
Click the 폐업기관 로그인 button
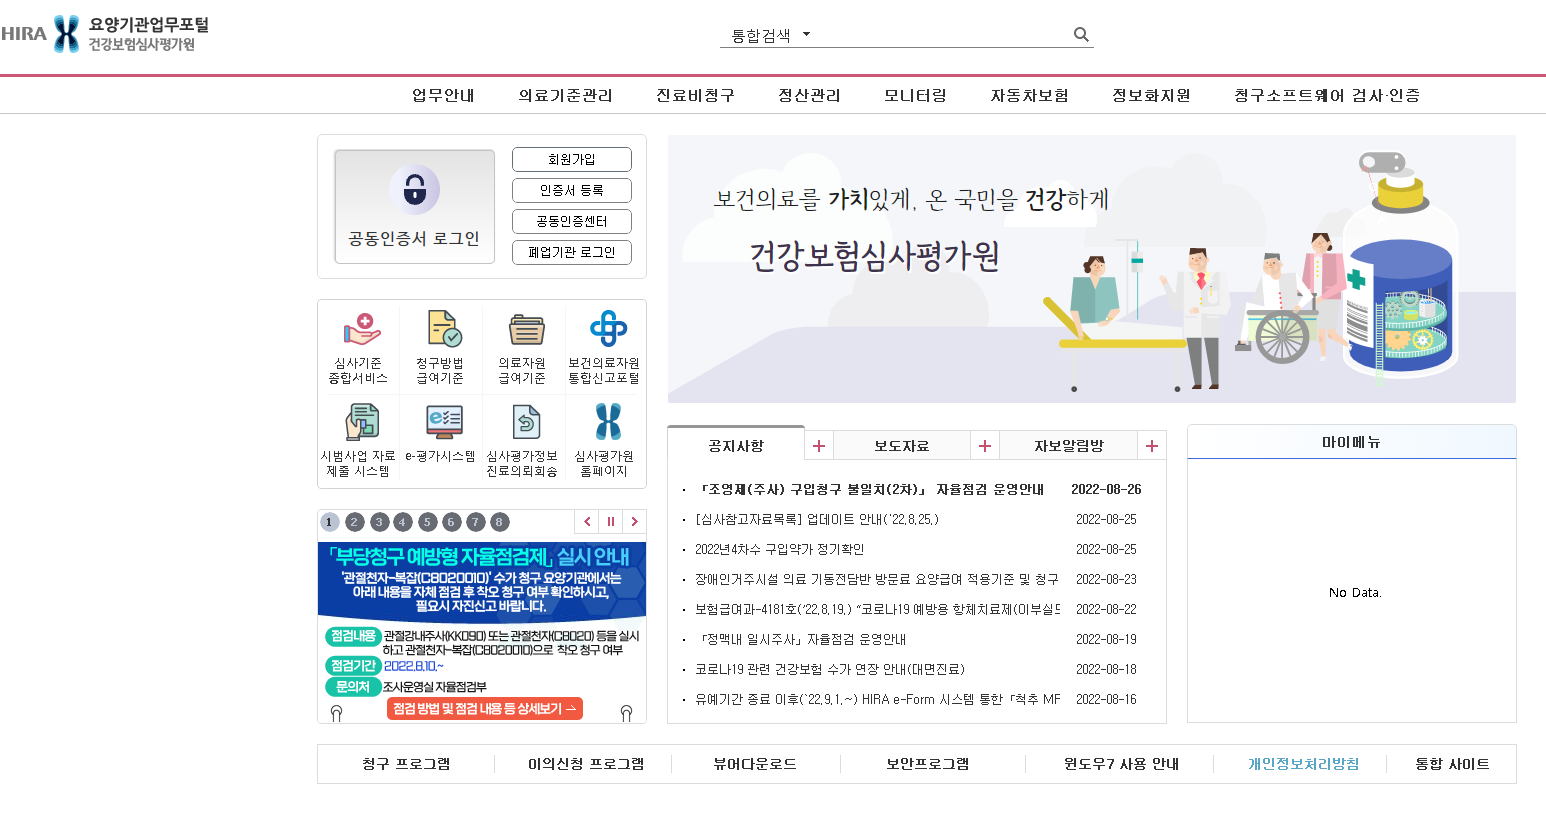(x=572, y=252)
